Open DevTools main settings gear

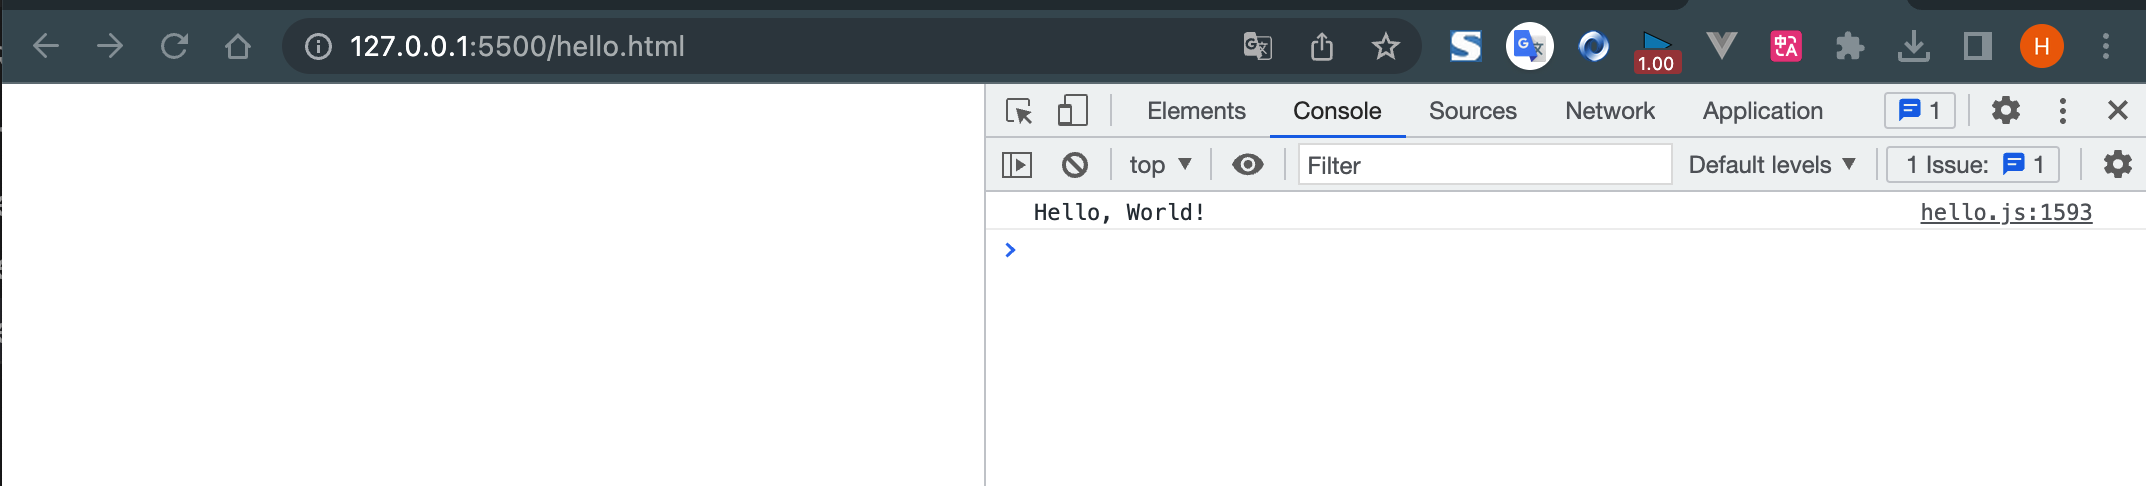pyautogui.click(x=2005, y=111)
